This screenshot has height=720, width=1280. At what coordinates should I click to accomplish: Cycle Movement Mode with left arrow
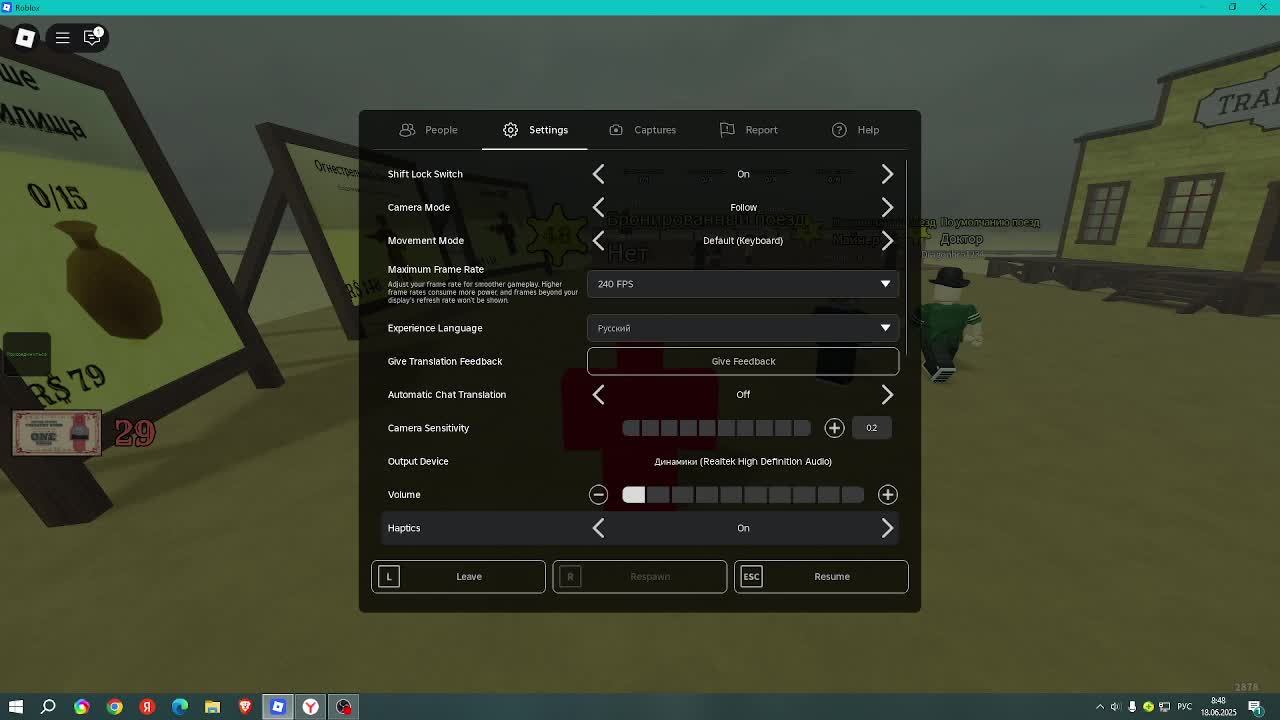pyautogui.click(x=598, y=241)
